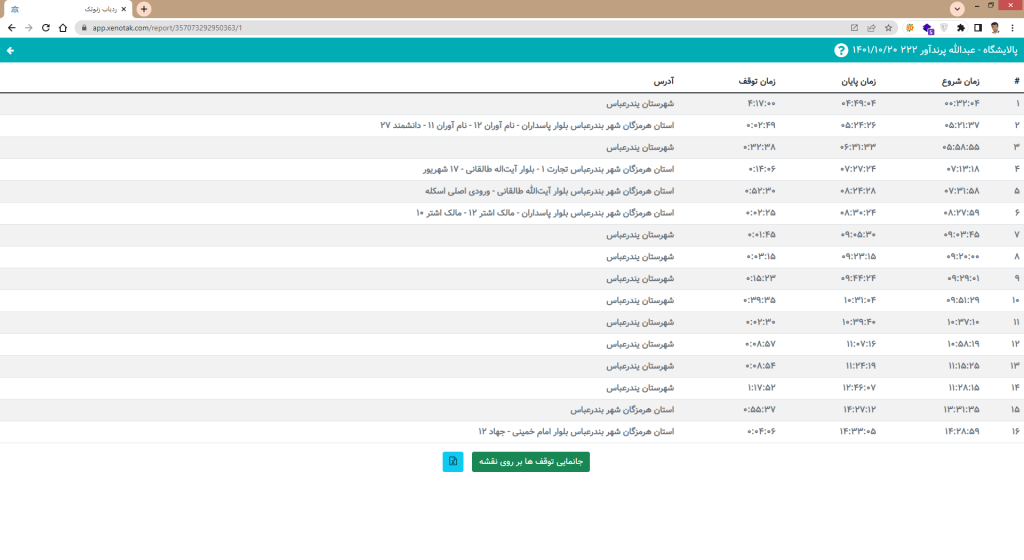Click the white back arrow in the teal header

click(10, 50)
